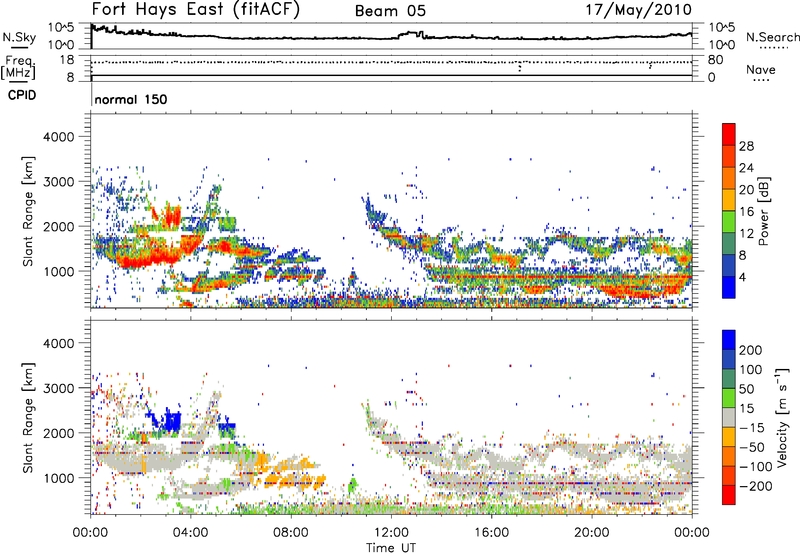The width and height of the screenshot is (800, 554).
Task: Click the date "17/May/2010"
Action: [x=638, y=10]
